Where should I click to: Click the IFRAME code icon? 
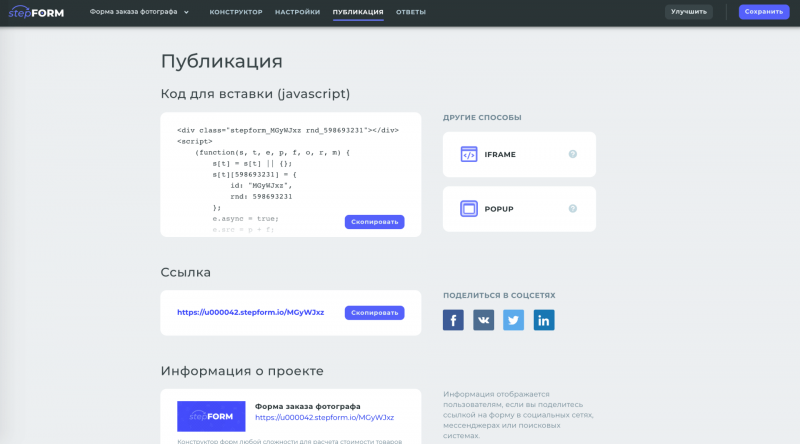pyautogui.click(x=469, y=154)
